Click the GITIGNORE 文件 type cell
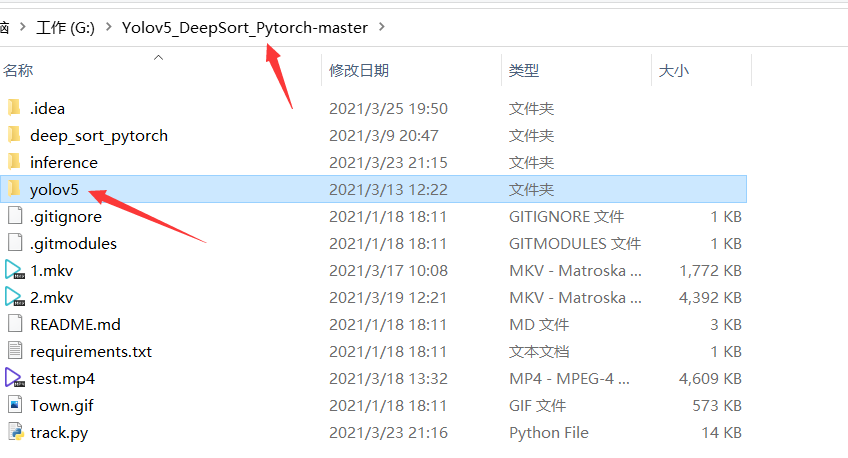 click(566, 217)
